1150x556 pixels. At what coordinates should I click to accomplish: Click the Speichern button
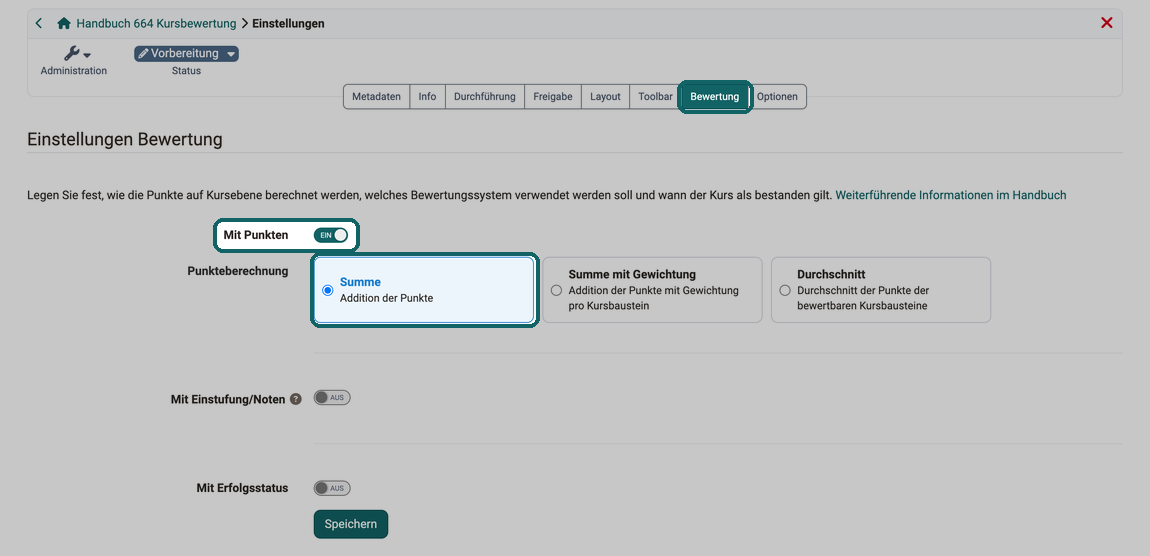pyautogui.click(x=351, y=524)
